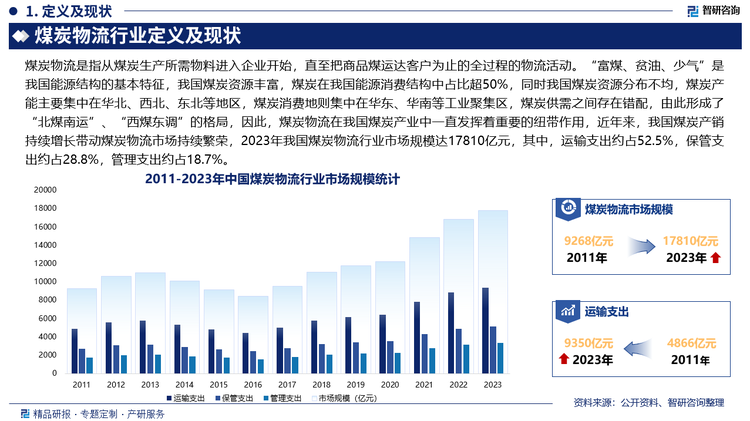The width and height of the screenshot is (750, 421).
Task: Click the bullet dot before 1. 定义及现状
Action: [x=13, y=11]
